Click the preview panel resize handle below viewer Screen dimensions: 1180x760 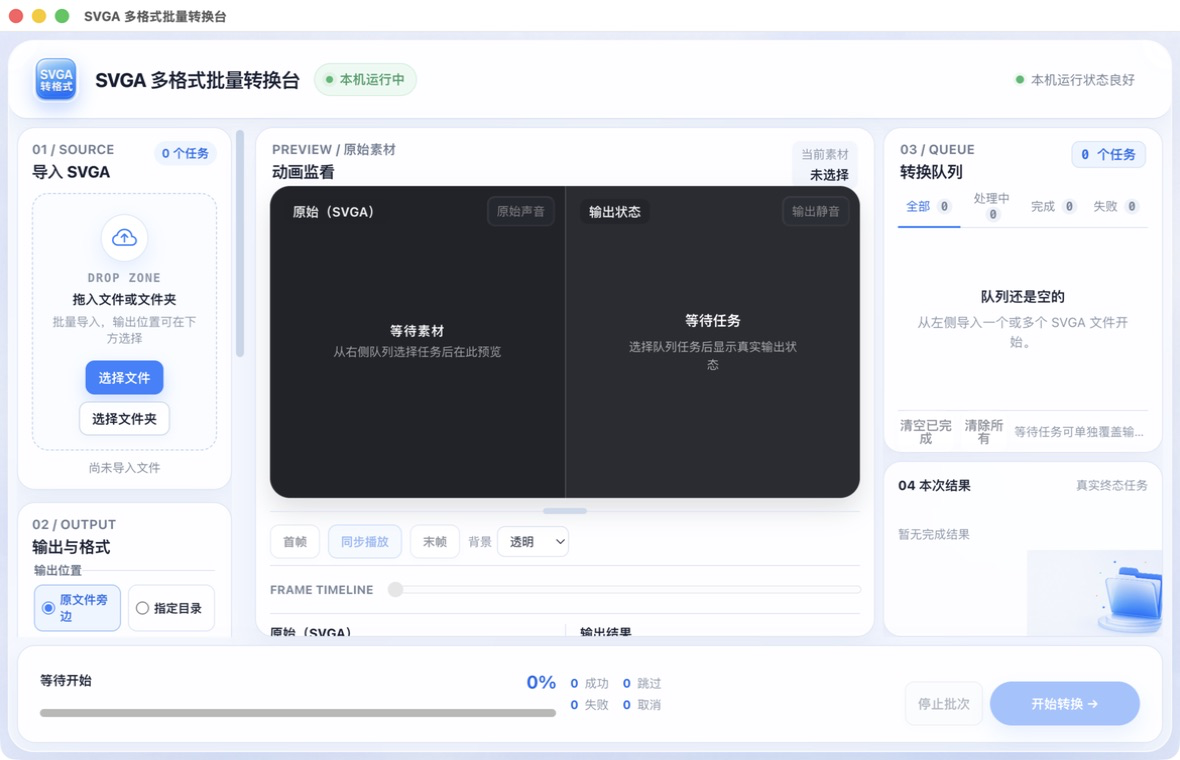pos(565,511)
